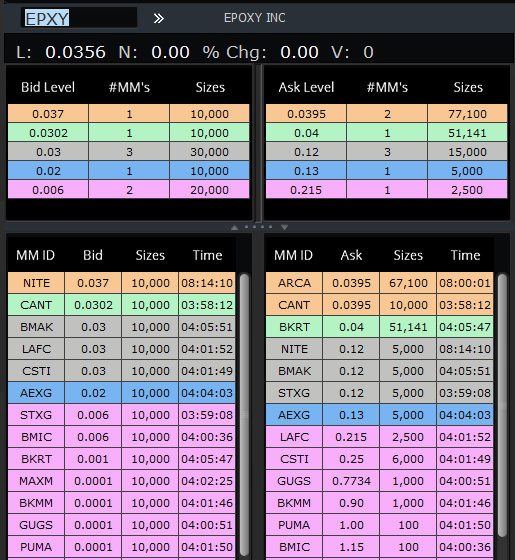Image resolution: width=515 pixels, height=560 pixels.
Task: Click the up arrow on the pane splitter
Action: point(234,227)
